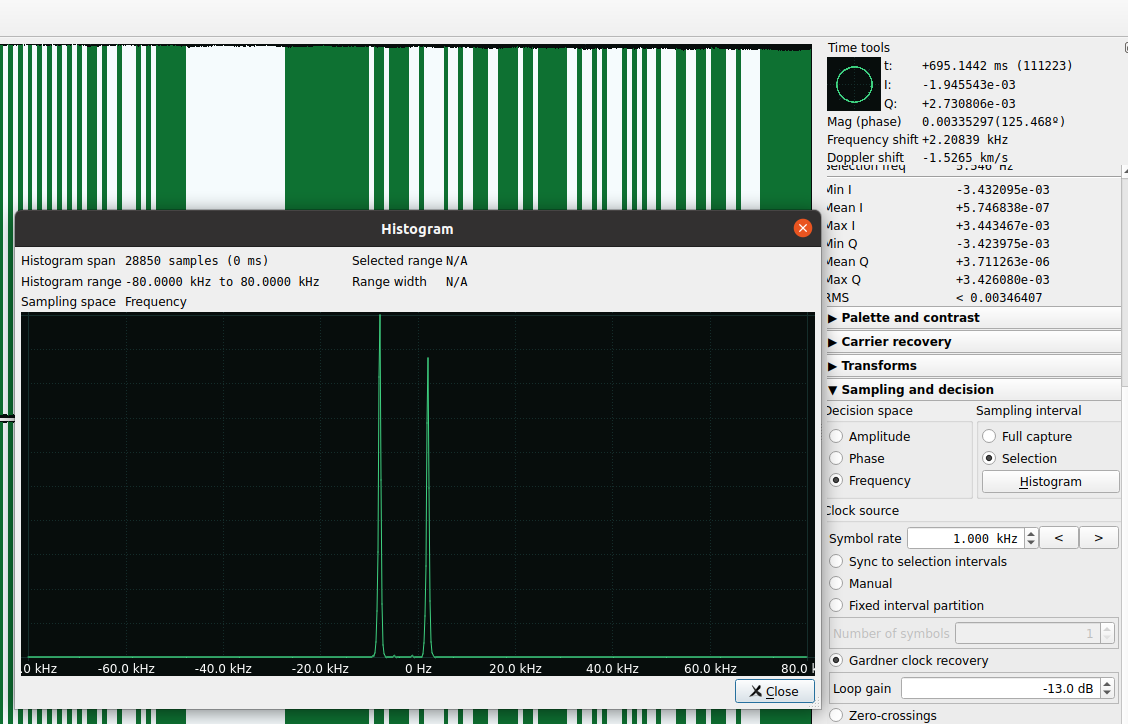Click the I/Q constellation circle preview
Image resolution: width=1128 pixels, height=724 pixels.
853,84
